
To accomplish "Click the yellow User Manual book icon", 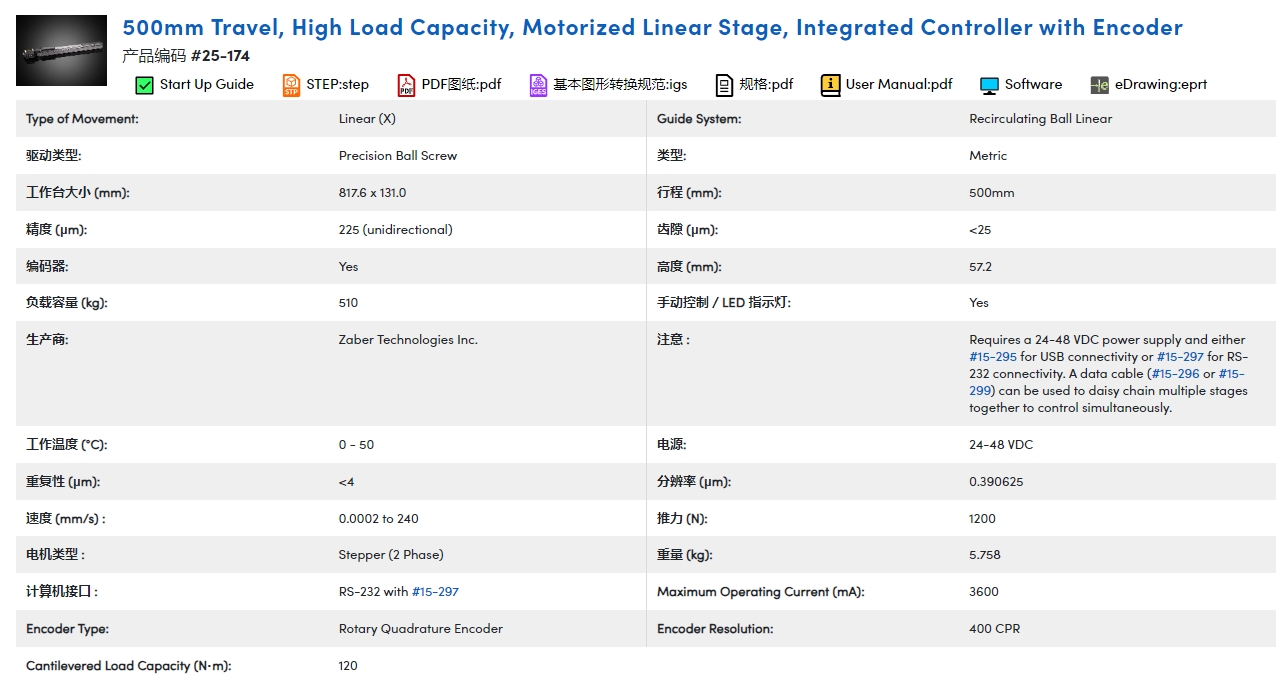I will point(831,85).
